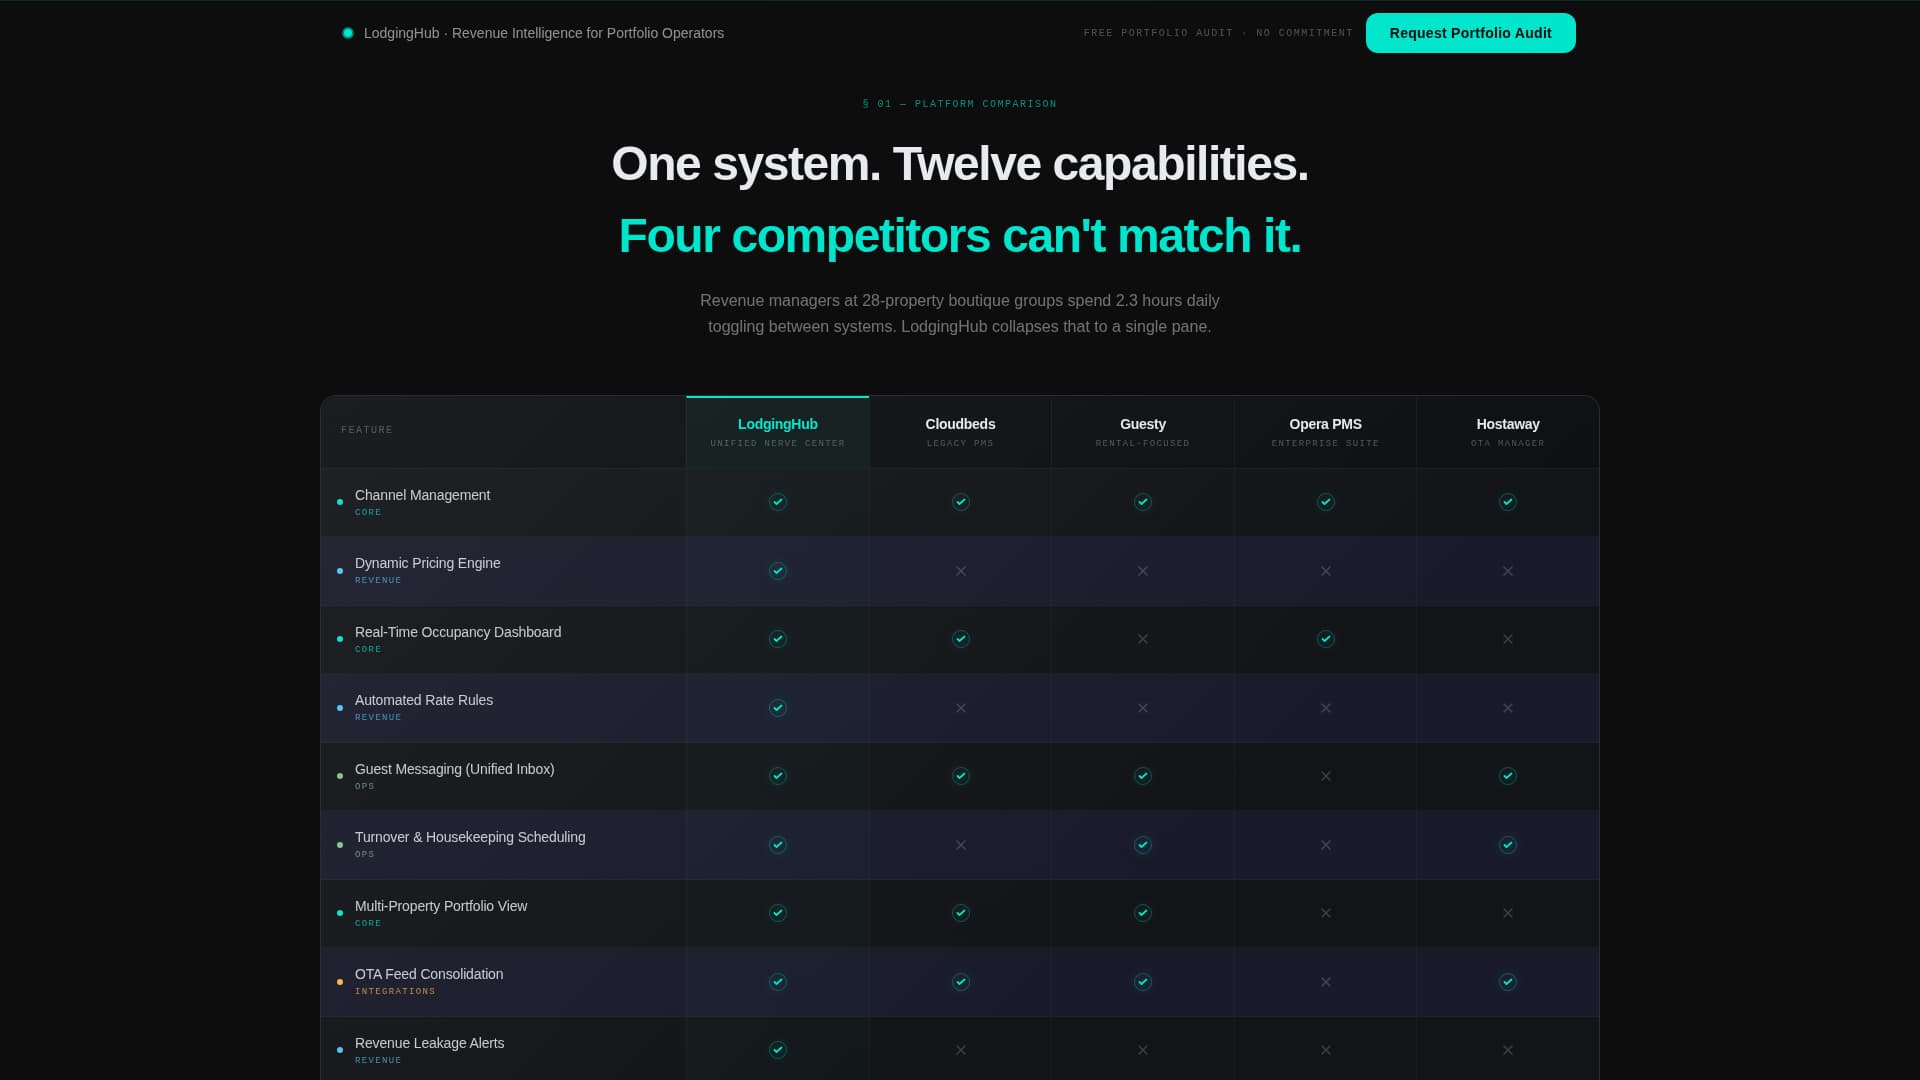Image resolution: width=1920 pixels, height=1080 pixels.
Task: Select the LodgingHub column header
Action: click(x=777, y=431)
